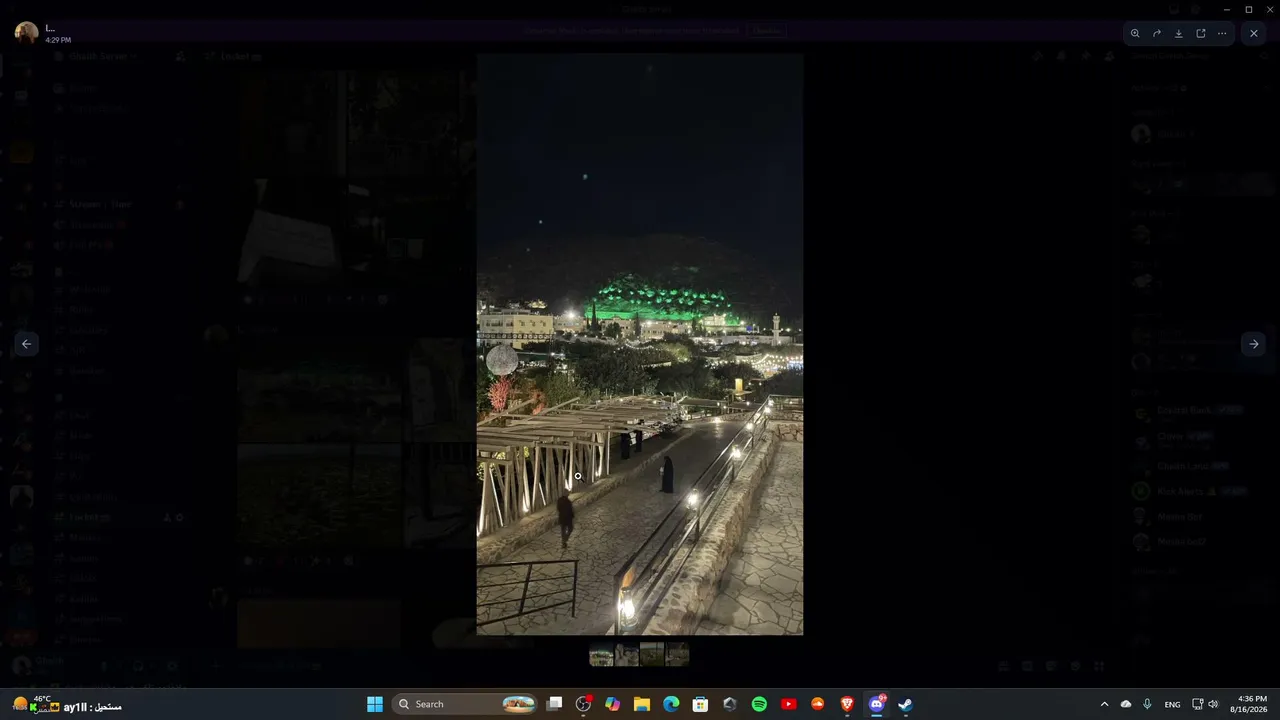Go to the previous image
1280x720 pixels.
[27, 344]
